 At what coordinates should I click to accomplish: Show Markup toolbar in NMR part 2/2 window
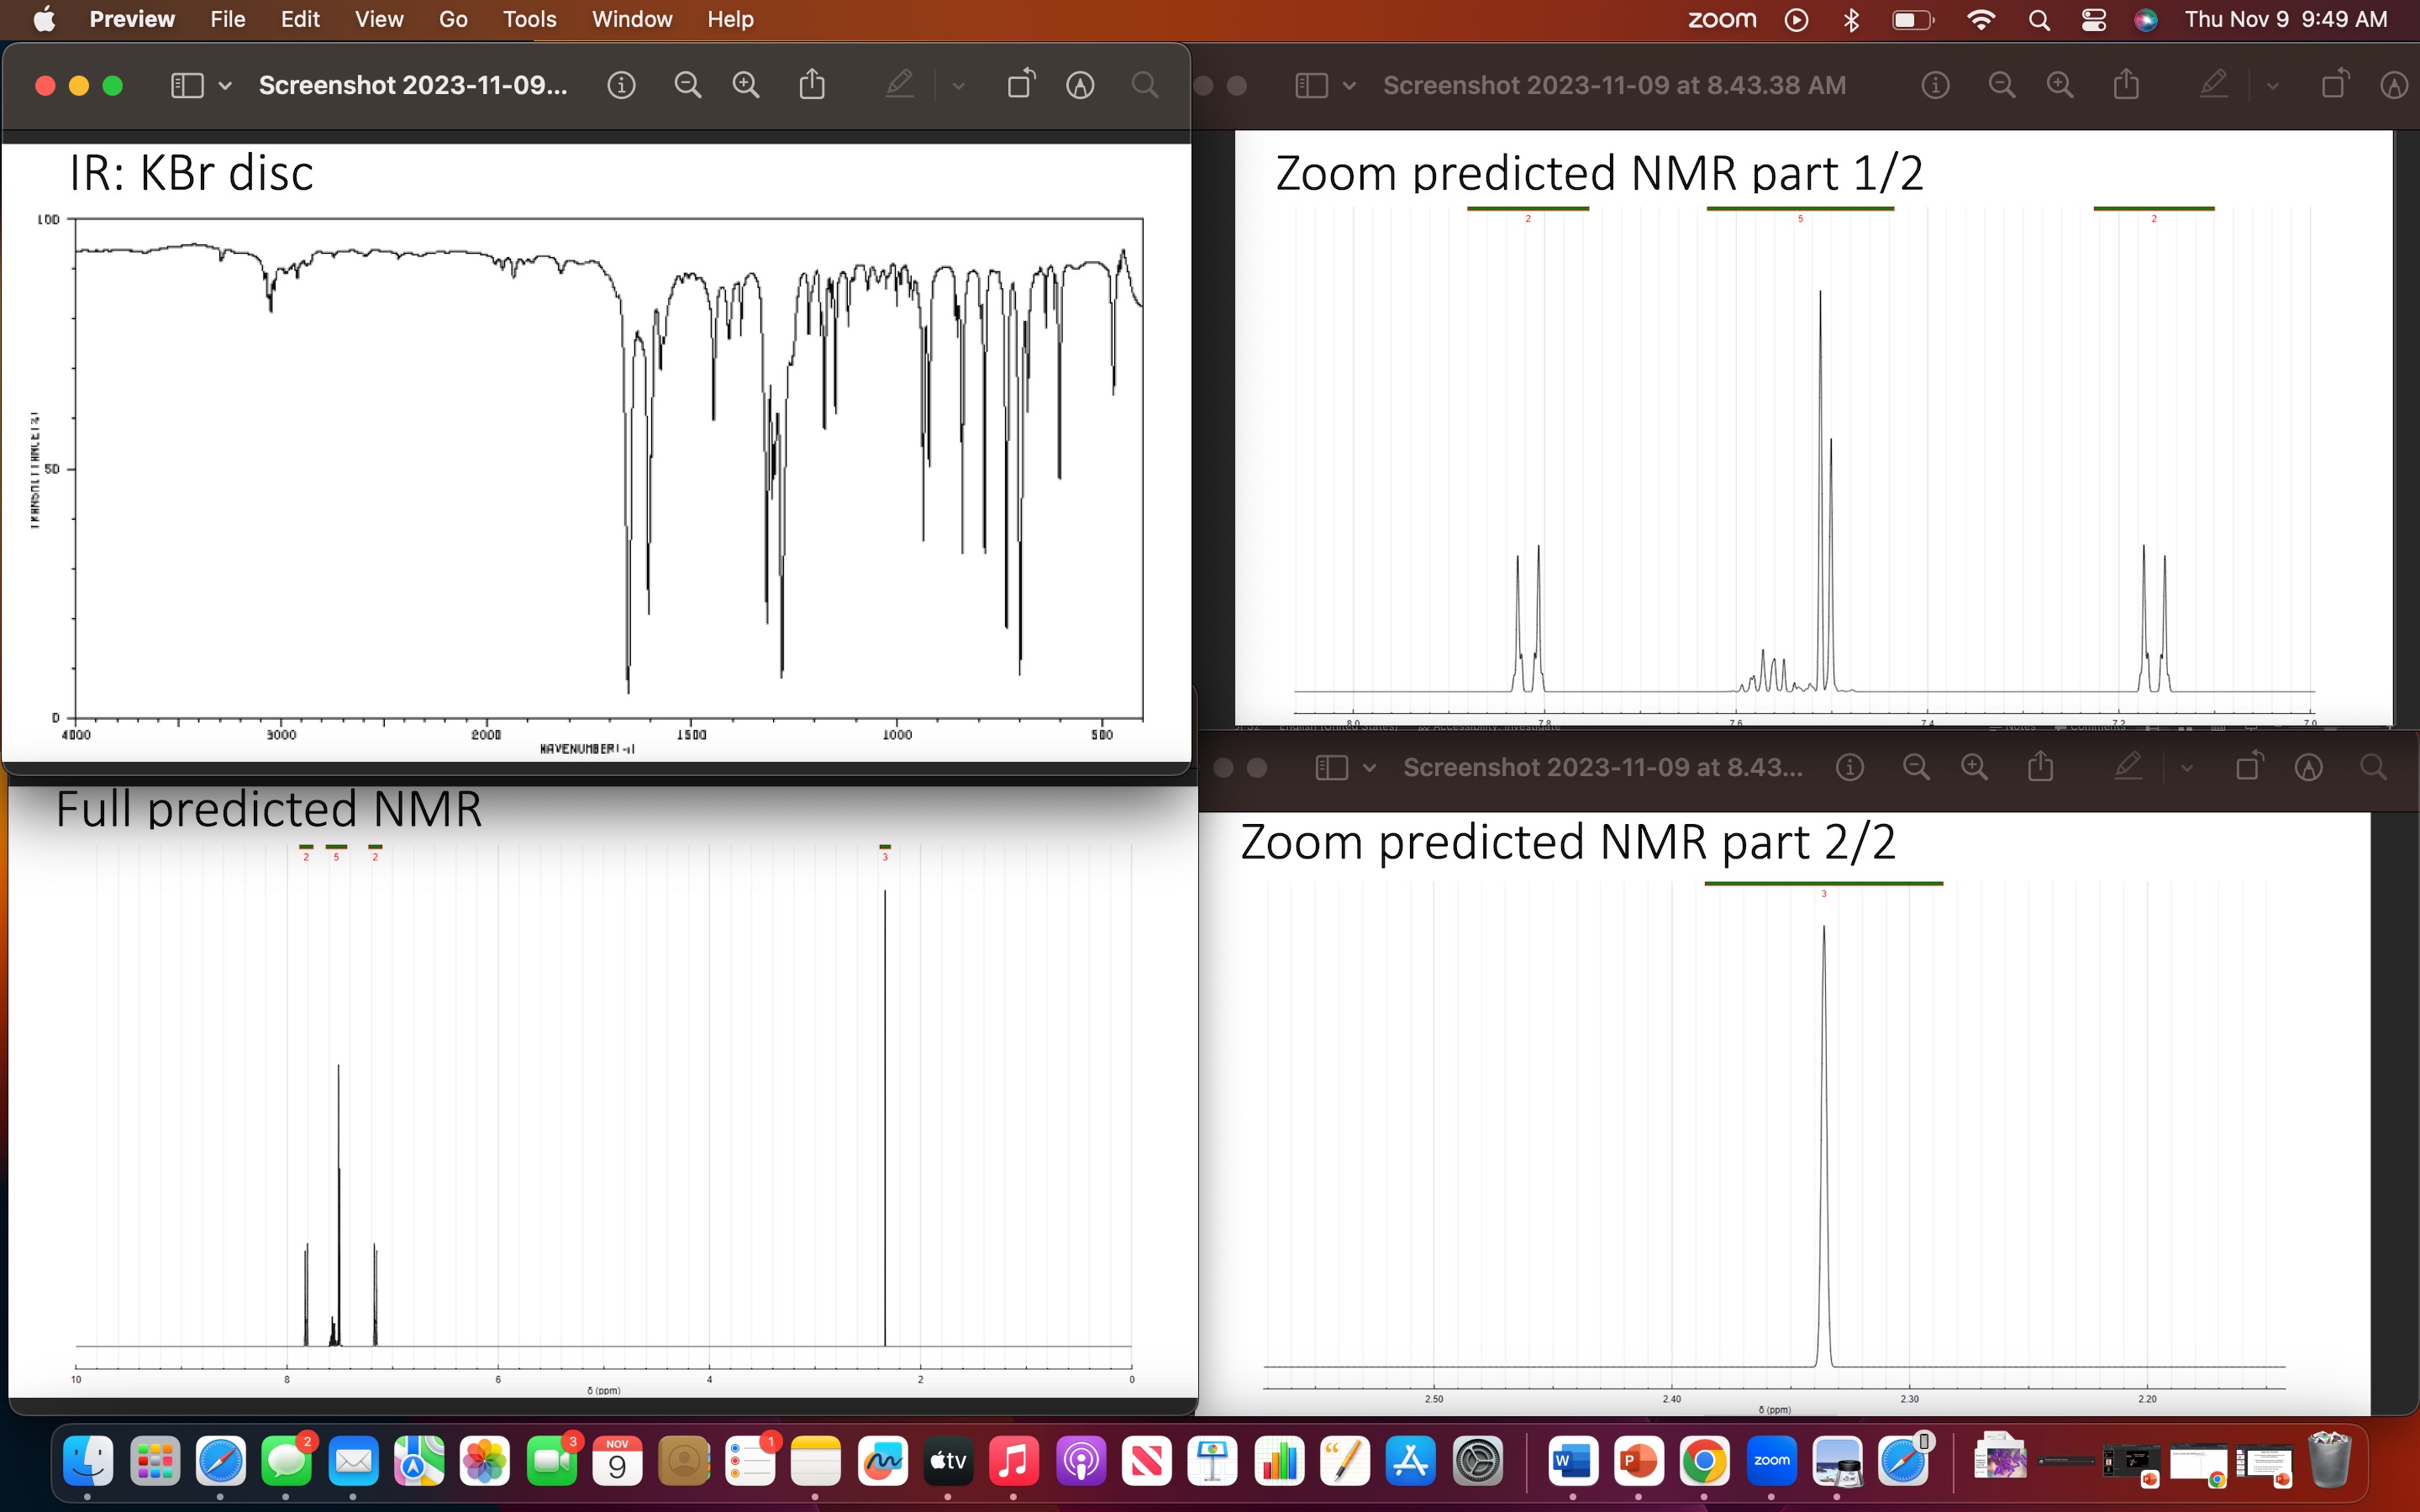point(2128,767)
